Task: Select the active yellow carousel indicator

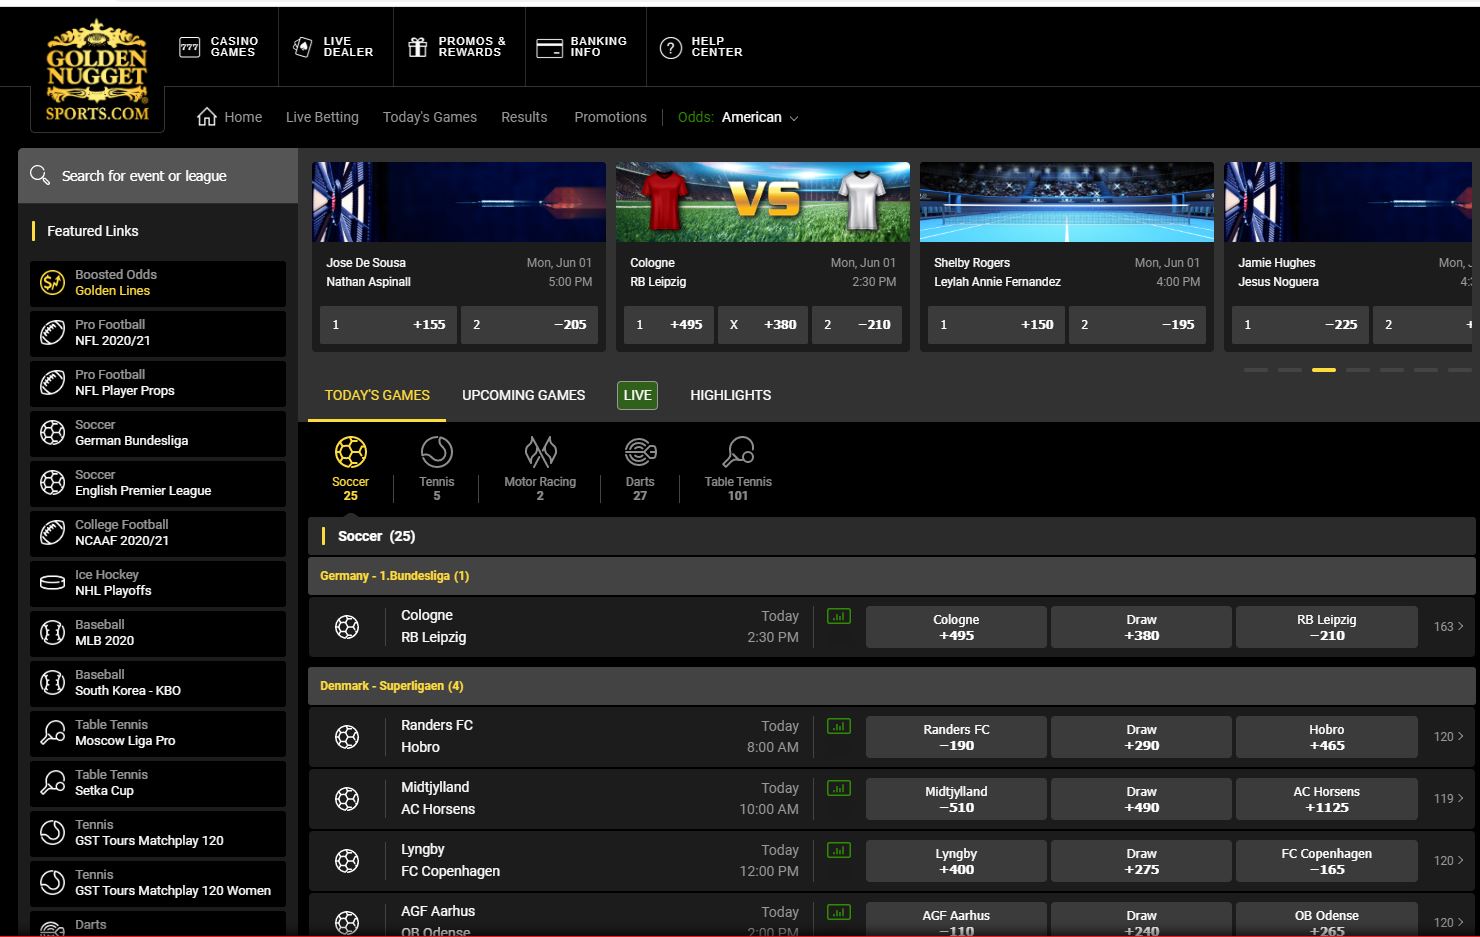Action: pos(1323,370)
